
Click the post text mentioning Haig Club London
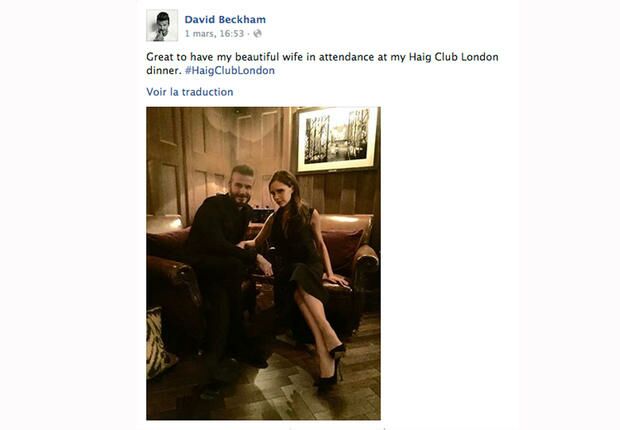click(322, 64)
